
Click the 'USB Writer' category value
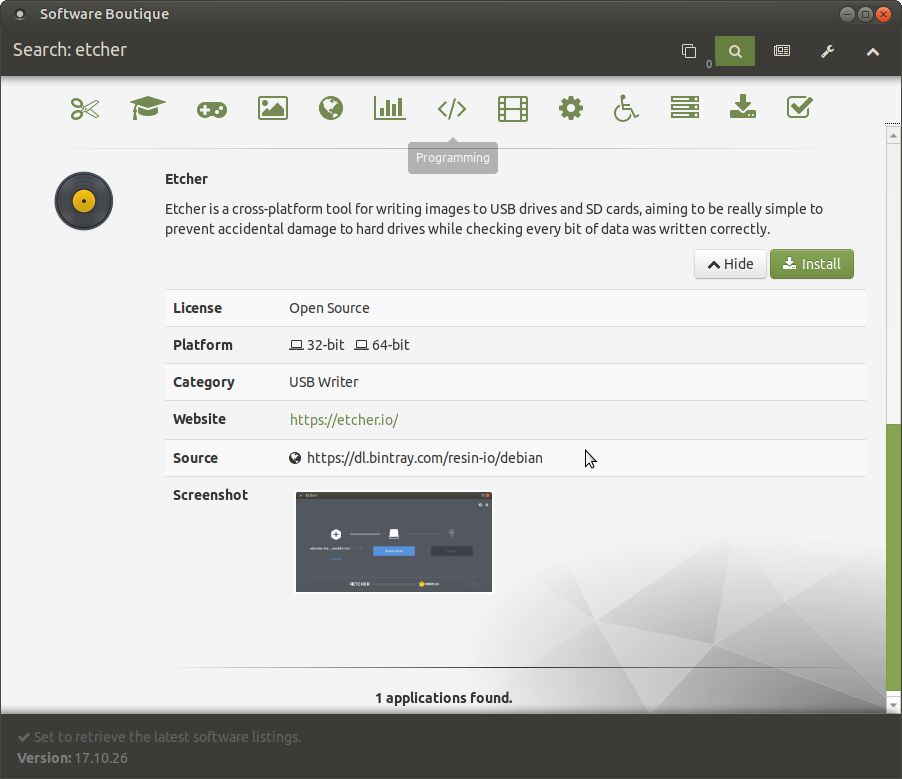[x=323, y=382]
